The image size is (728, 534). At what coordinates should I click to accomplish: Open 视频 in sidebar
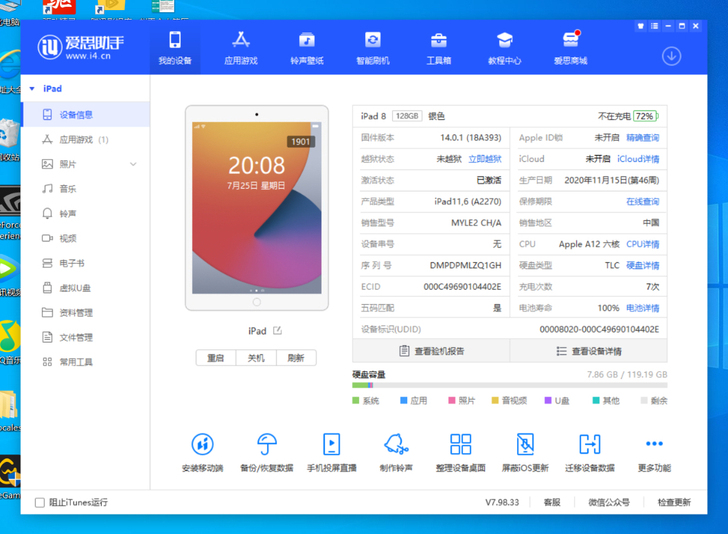tap(86, 238)
